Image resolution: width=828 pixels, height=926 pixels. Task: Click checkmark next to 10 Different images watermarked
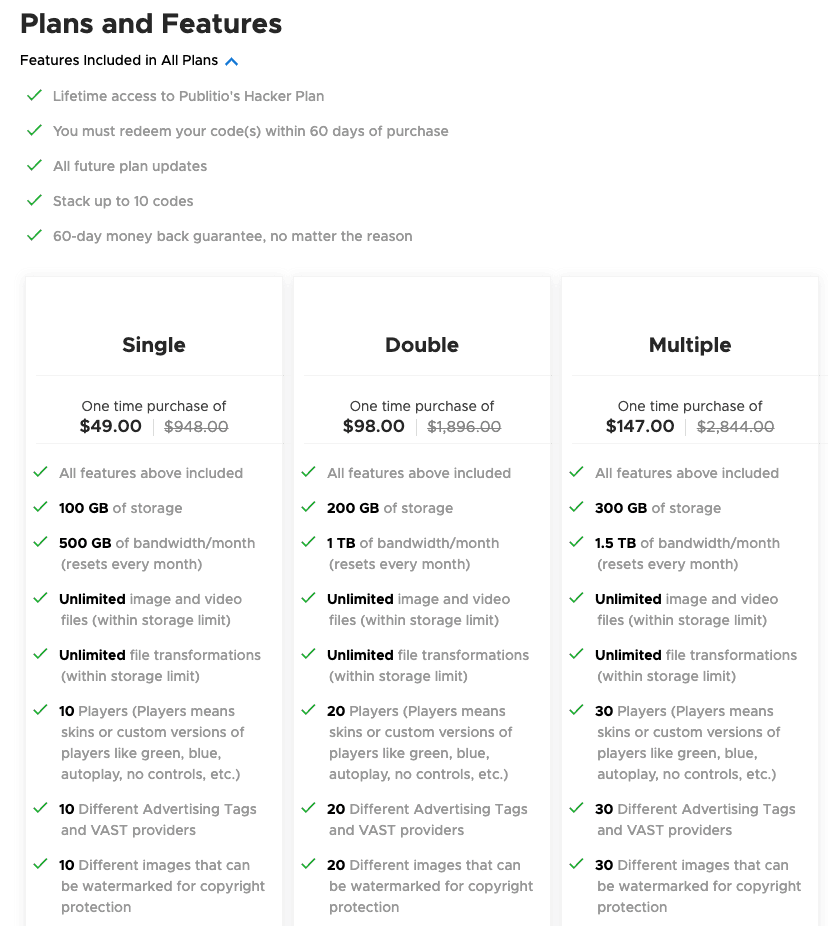click(x=40, y=864)
